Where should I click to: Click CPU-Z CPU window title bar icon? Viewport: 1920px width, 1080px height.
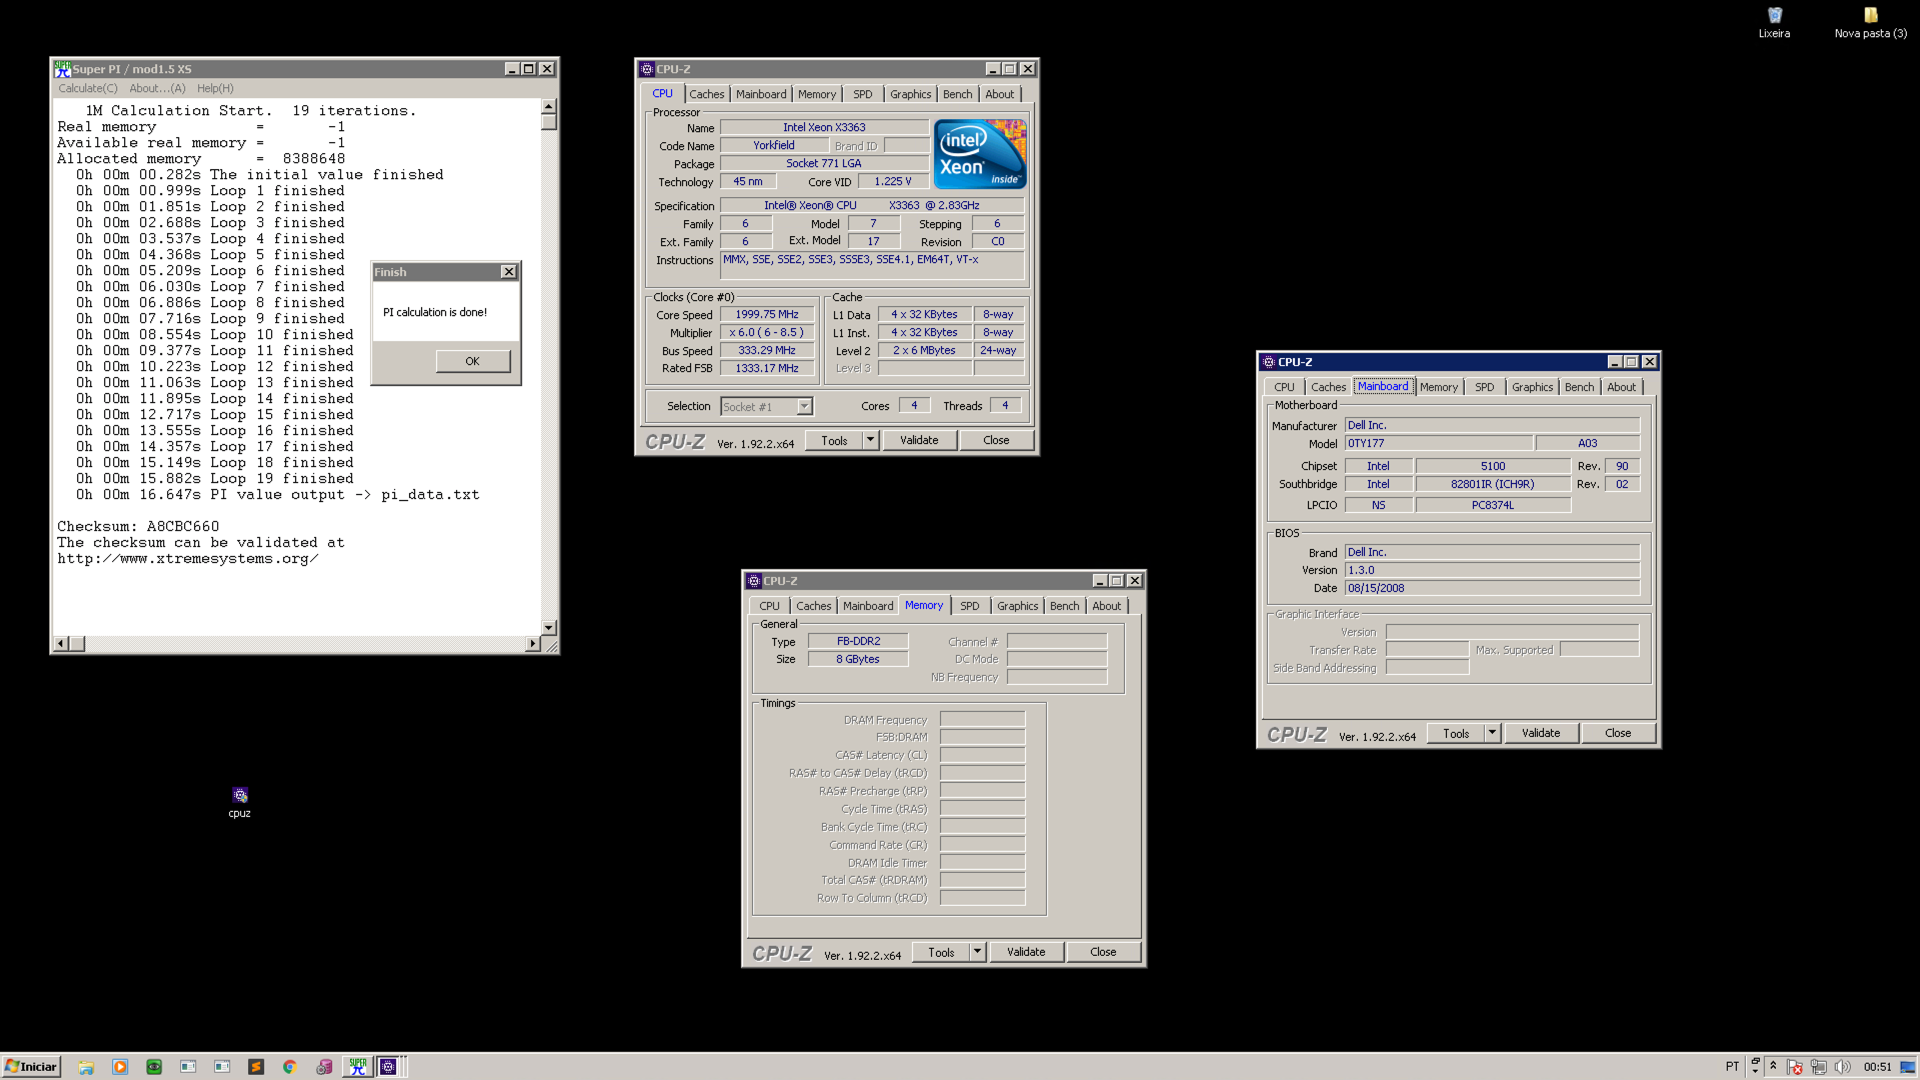pos(647,69)
